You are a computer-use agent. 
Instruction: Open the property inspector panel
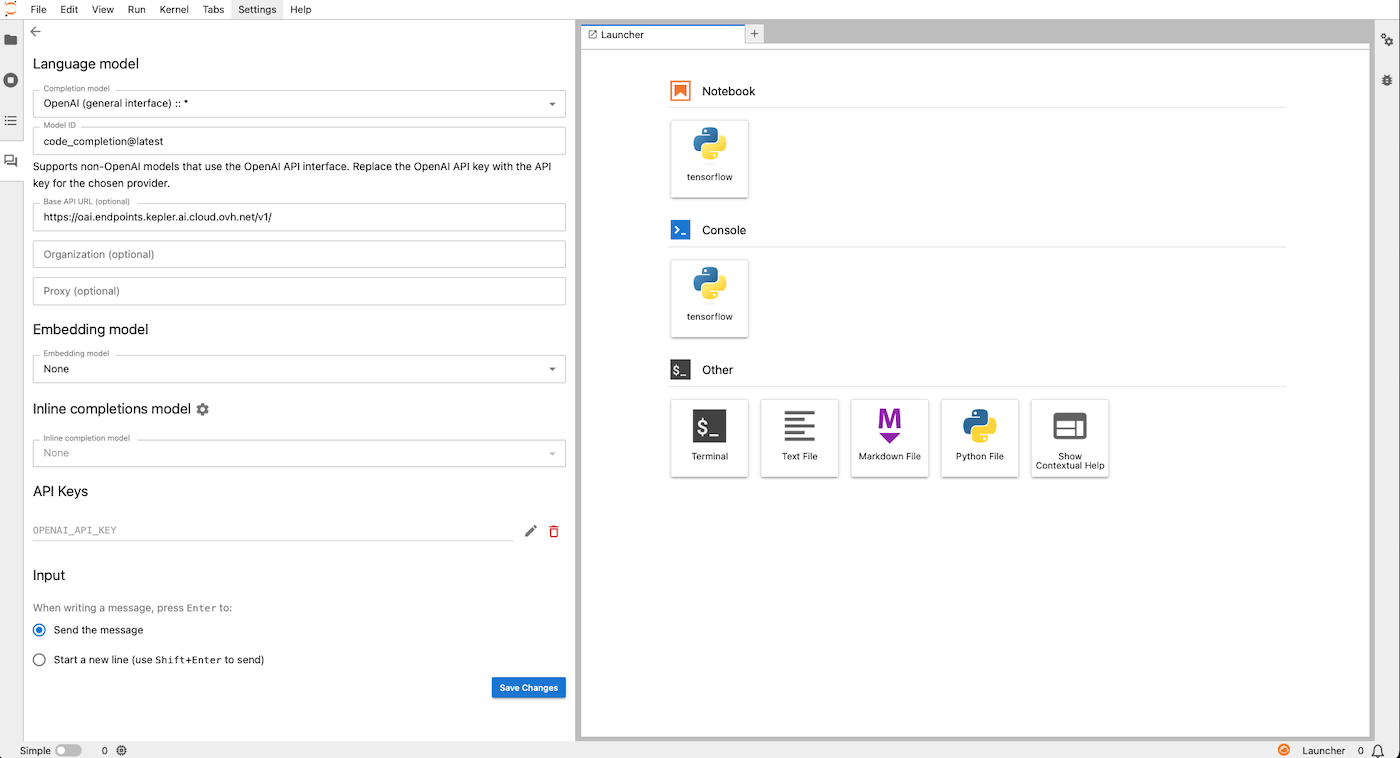[1387, 39]
